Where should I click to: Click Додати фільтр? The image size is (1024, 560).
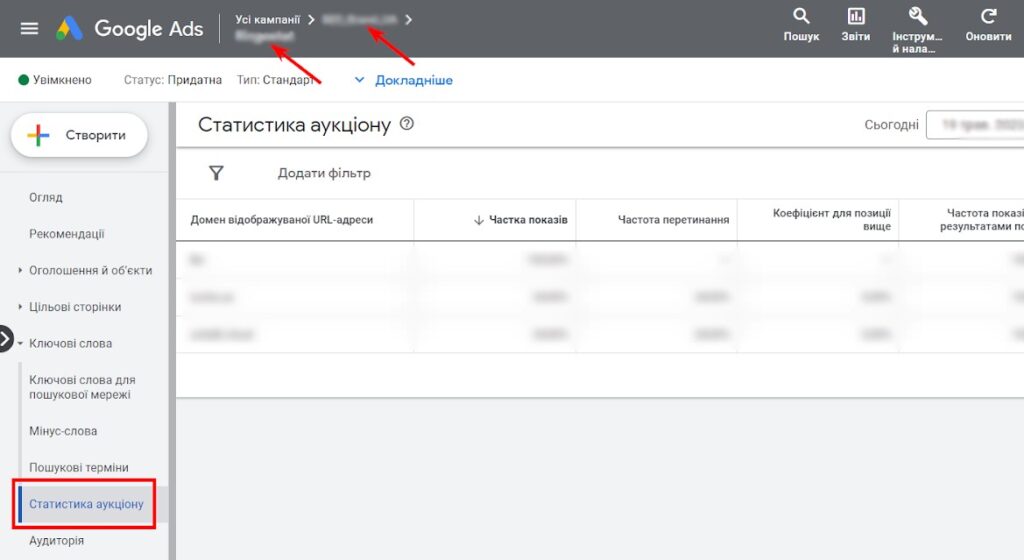pos(324,173)
